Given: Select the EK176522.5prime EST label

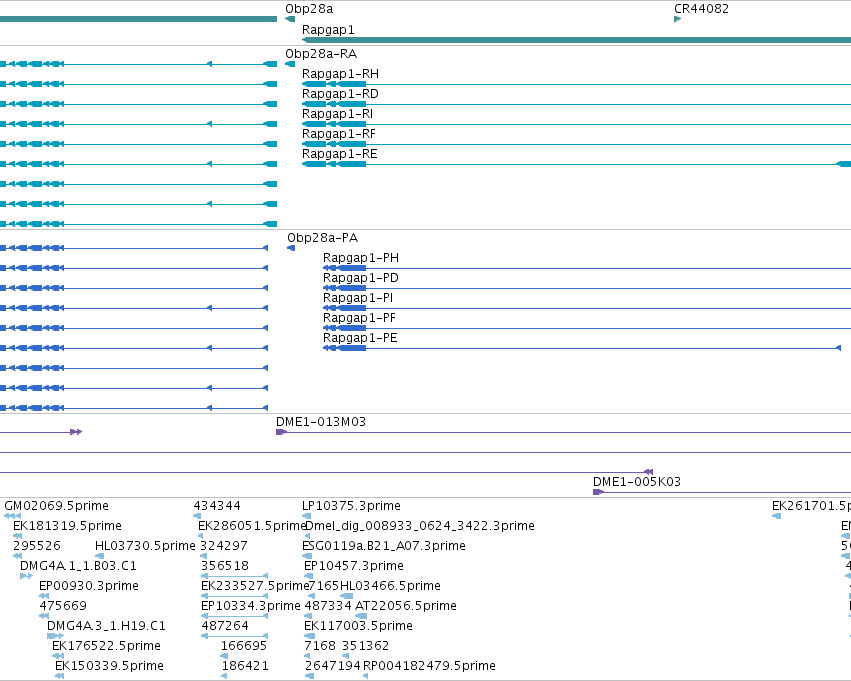Looking at the screenshot, I should click(x=106, y=646).
